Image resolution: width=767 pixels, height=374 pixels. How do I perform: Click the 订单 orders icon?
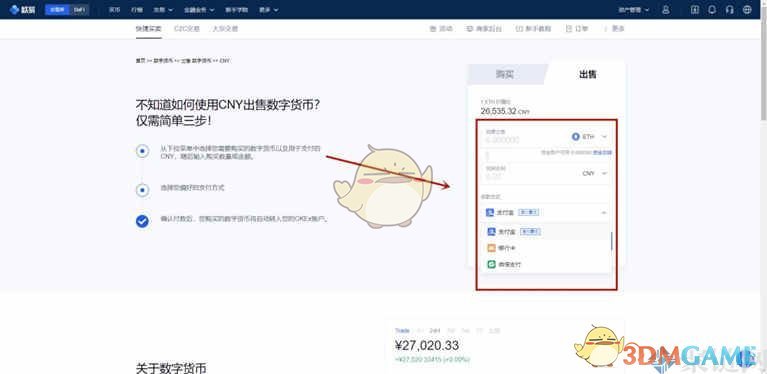(x=568, y=29)
